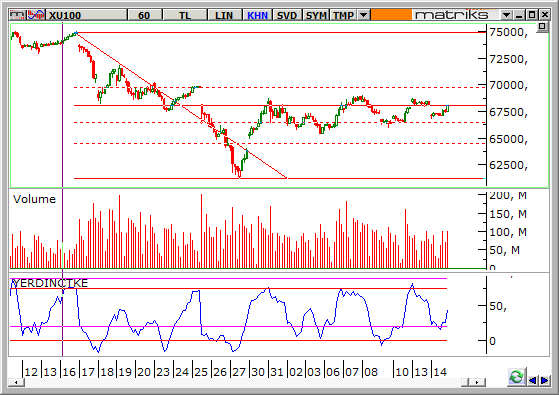Click the date label 14 on time axis
The height and width of the screenshot is (395, 559).
point(440,372)
